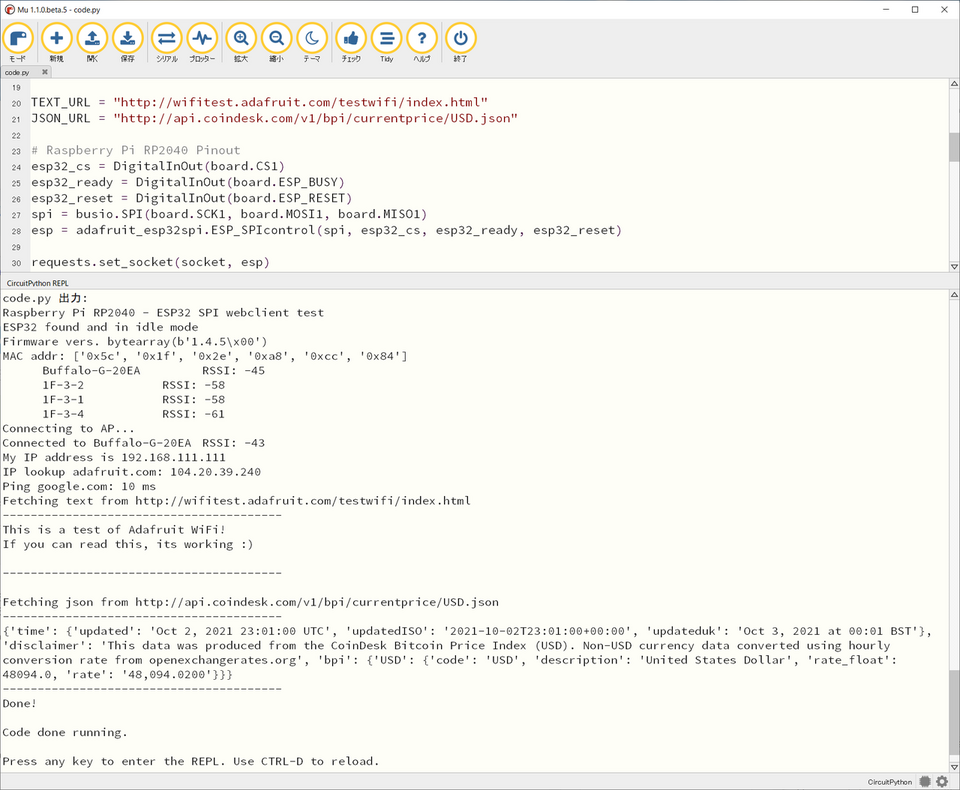The height and width of the screenshot is (790, 960).
Task: Clean code using the Tidy icon
Action: (386, 40)
